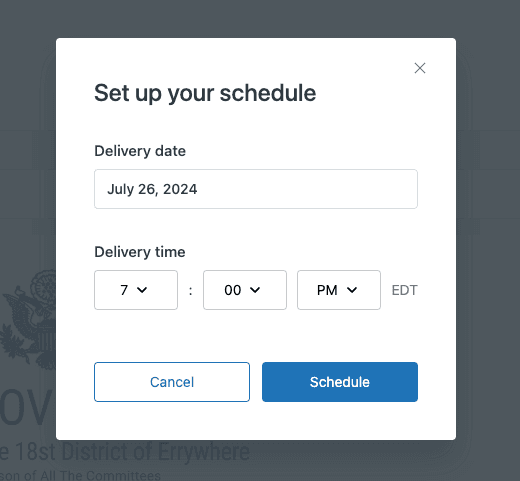
Task: Cancel the scheduling dialog
Action: click(x=172, y=382)
